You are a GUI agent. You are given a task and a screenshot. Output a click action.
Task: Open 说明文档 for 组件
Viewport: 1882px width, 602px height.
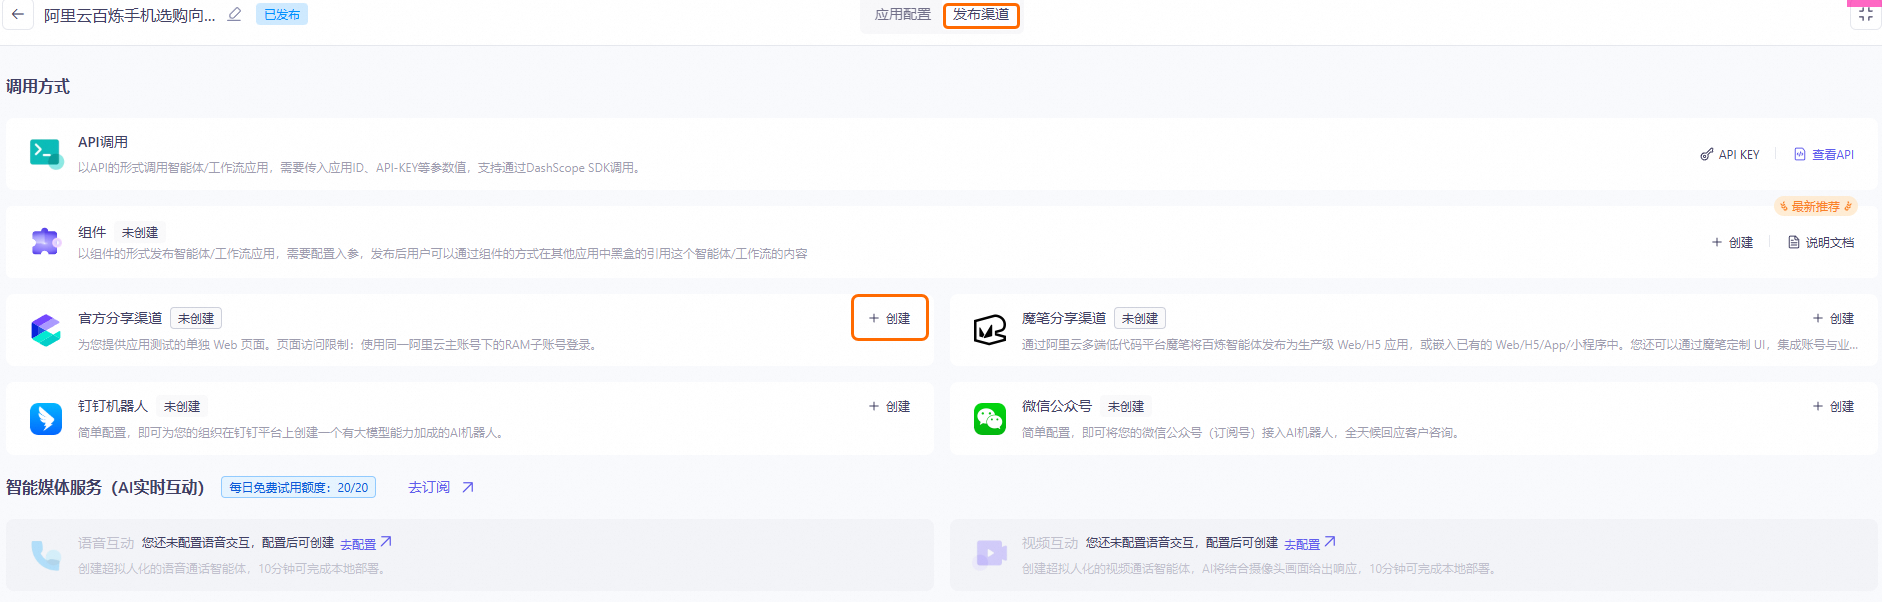coord(1821,243)
